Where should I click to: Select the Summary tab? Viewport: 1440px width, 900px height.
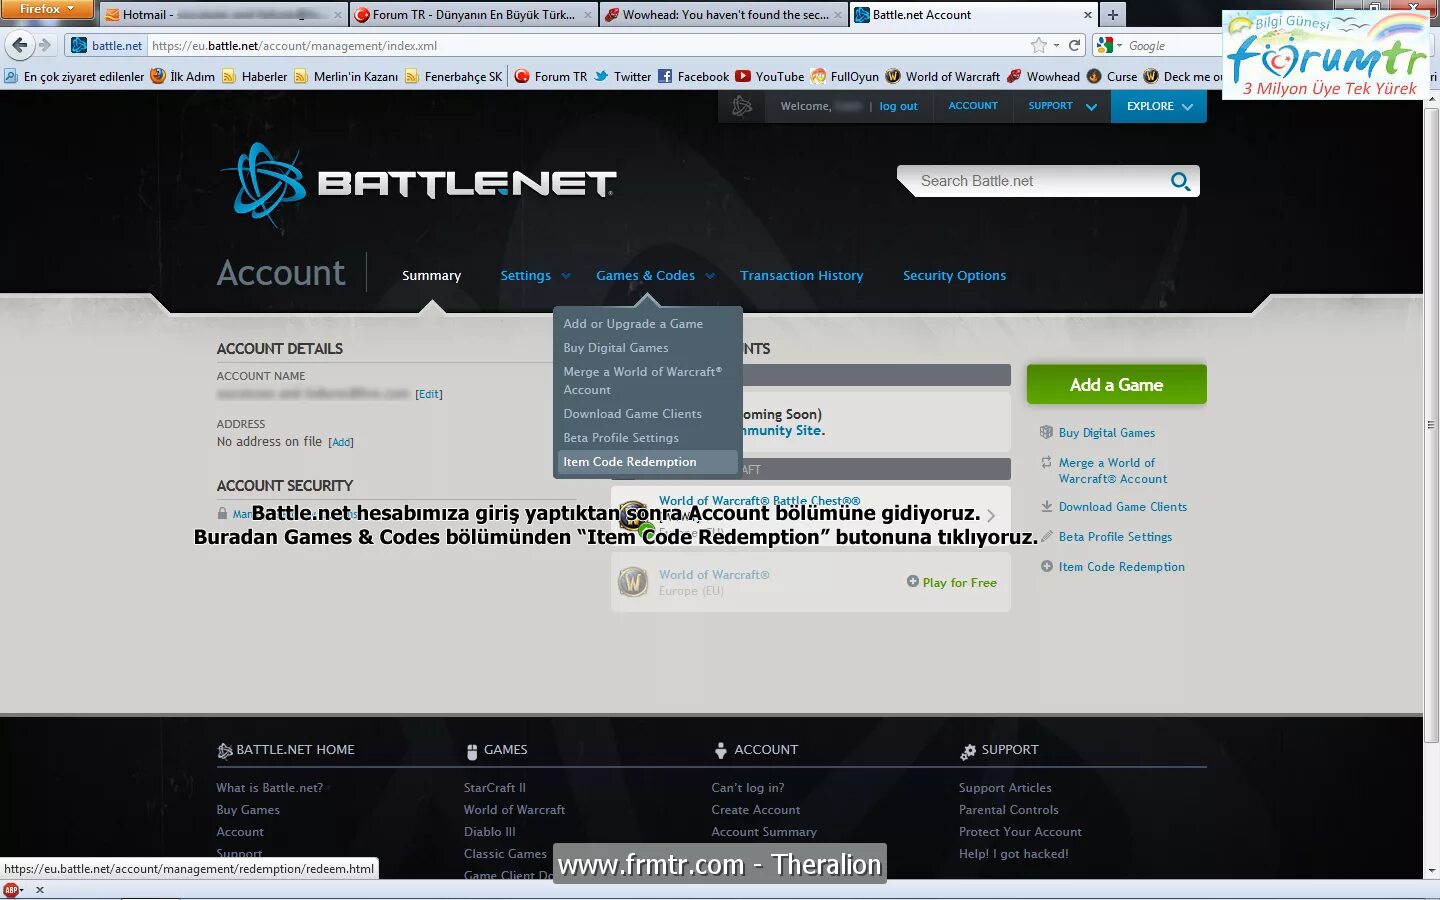[x=431, y=276]
